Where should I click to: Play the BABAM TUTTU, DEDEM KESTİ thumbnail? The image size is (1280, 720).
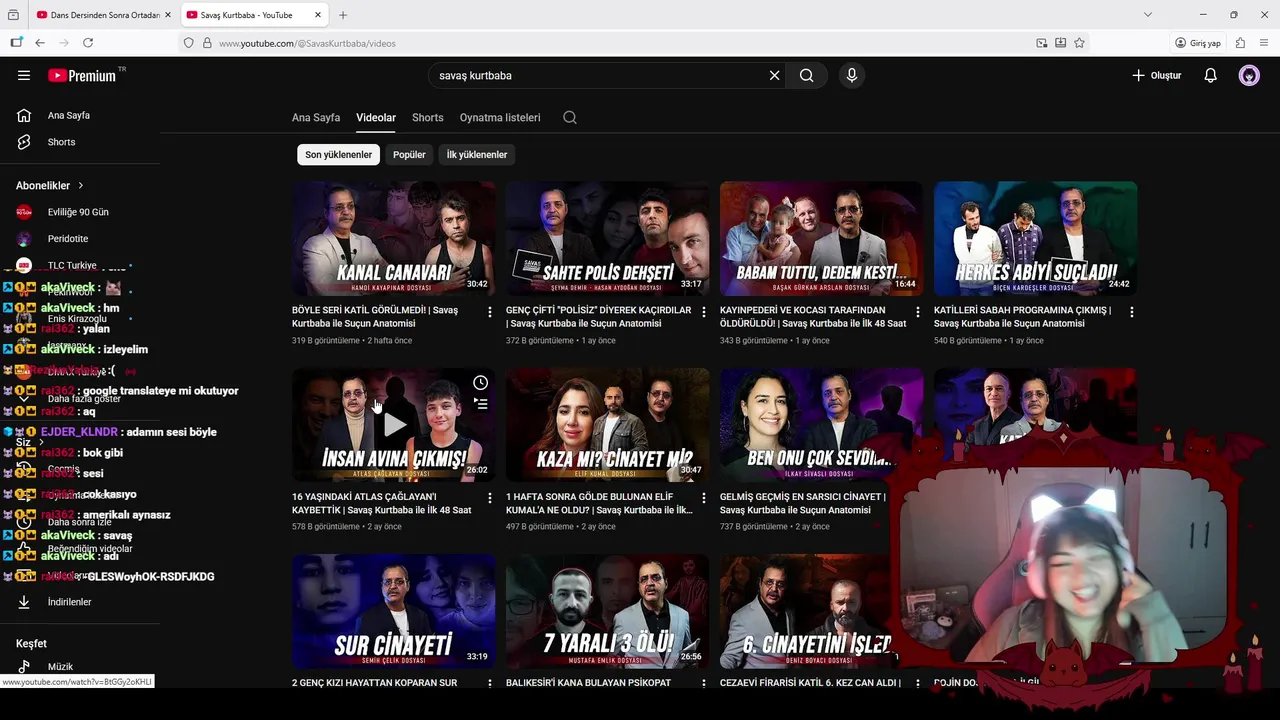[821, 238]
